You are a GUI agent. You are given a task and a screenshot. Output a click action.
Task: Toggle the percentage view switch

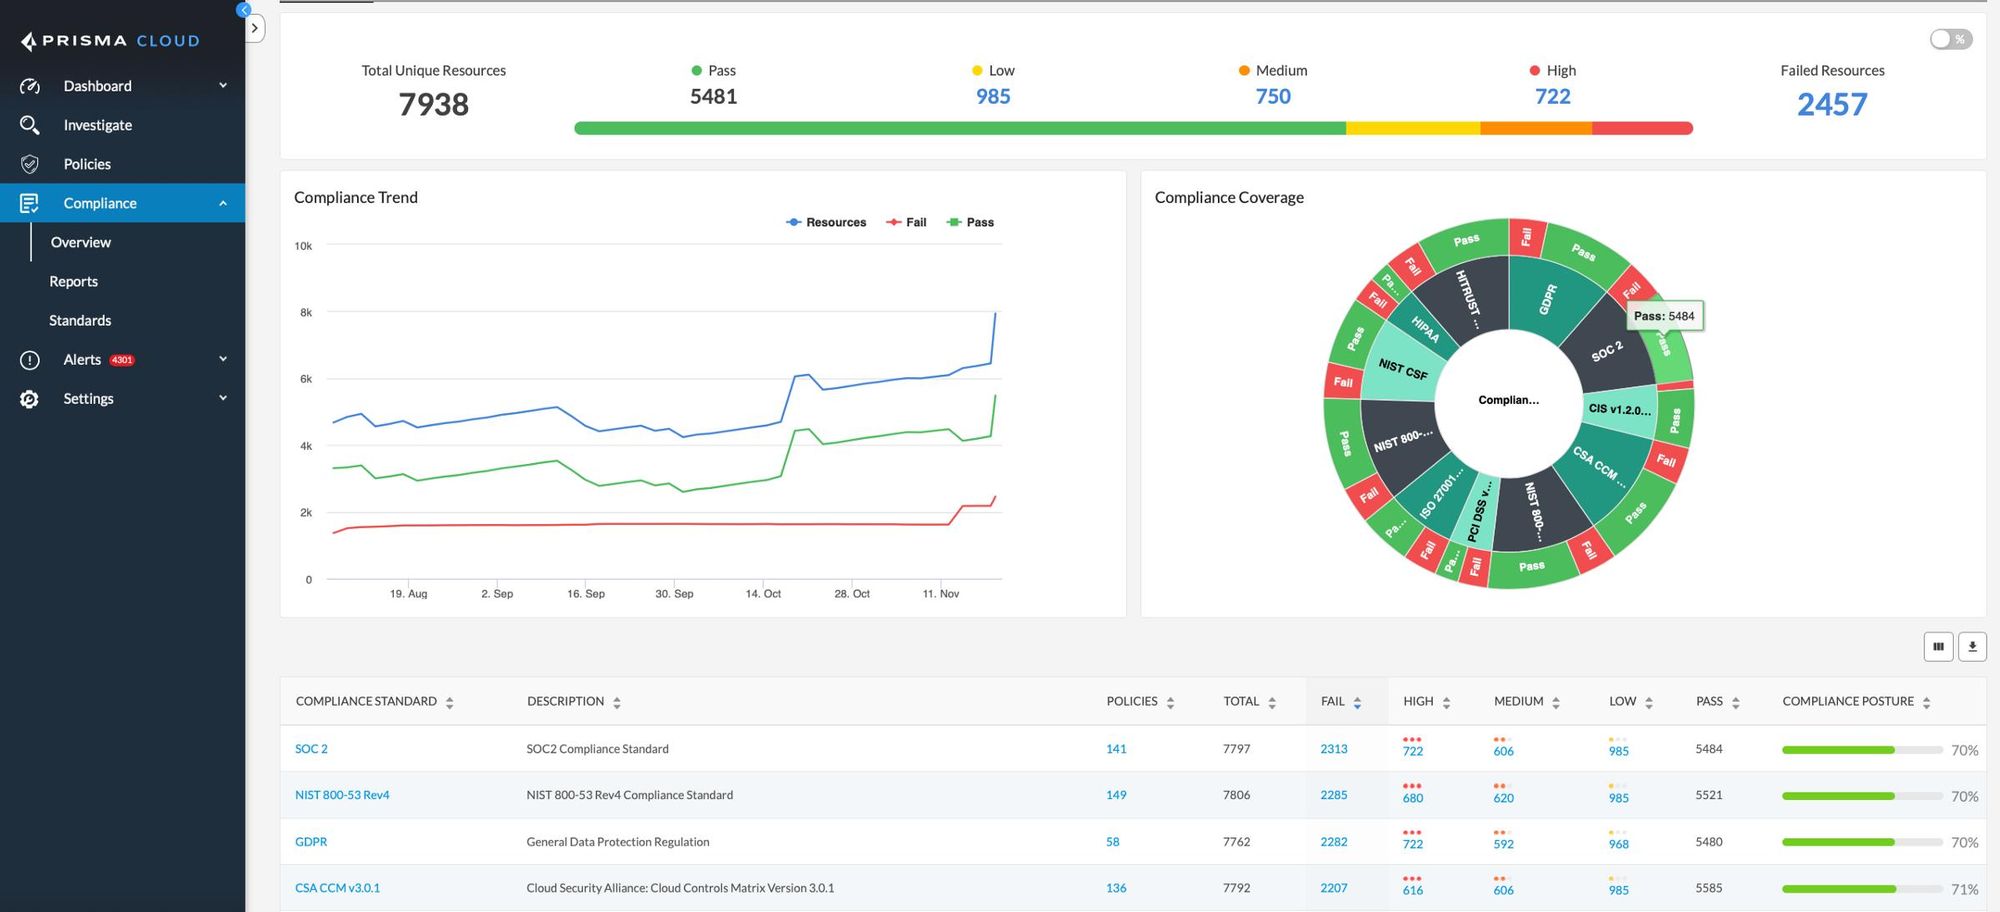1951,39
